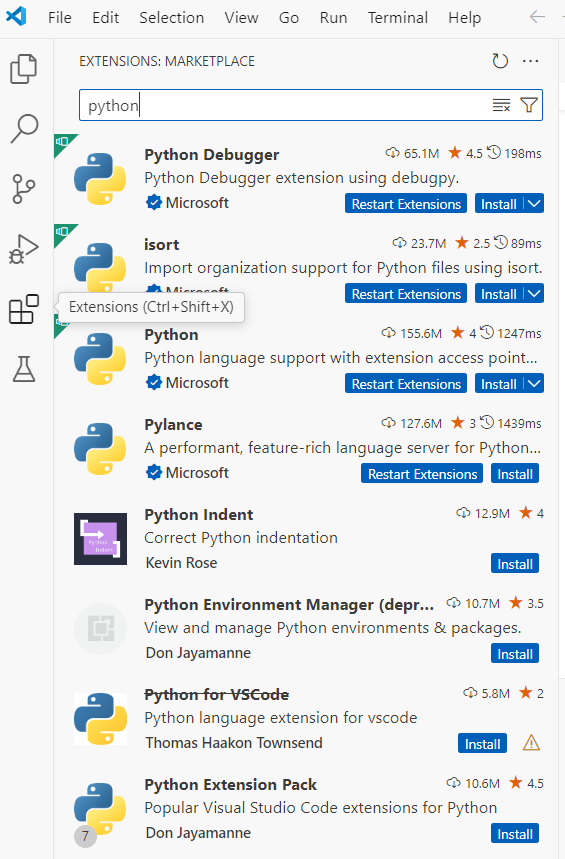Click the Python Debugger extension icon
This screenshot has height=859, width=565.
(100, 179)
